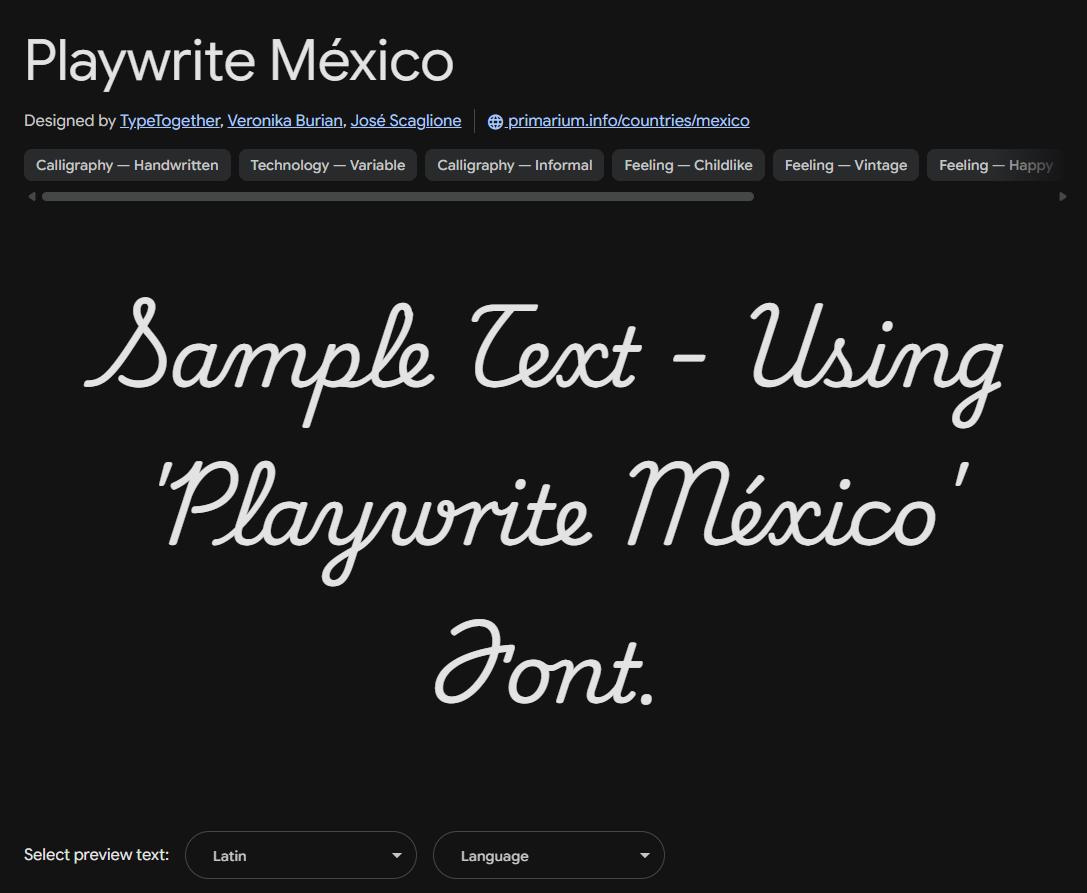This screenshot has height=893, width=1087.
Task: Click the 'Select preview text:' label
Action: (96, 855)
